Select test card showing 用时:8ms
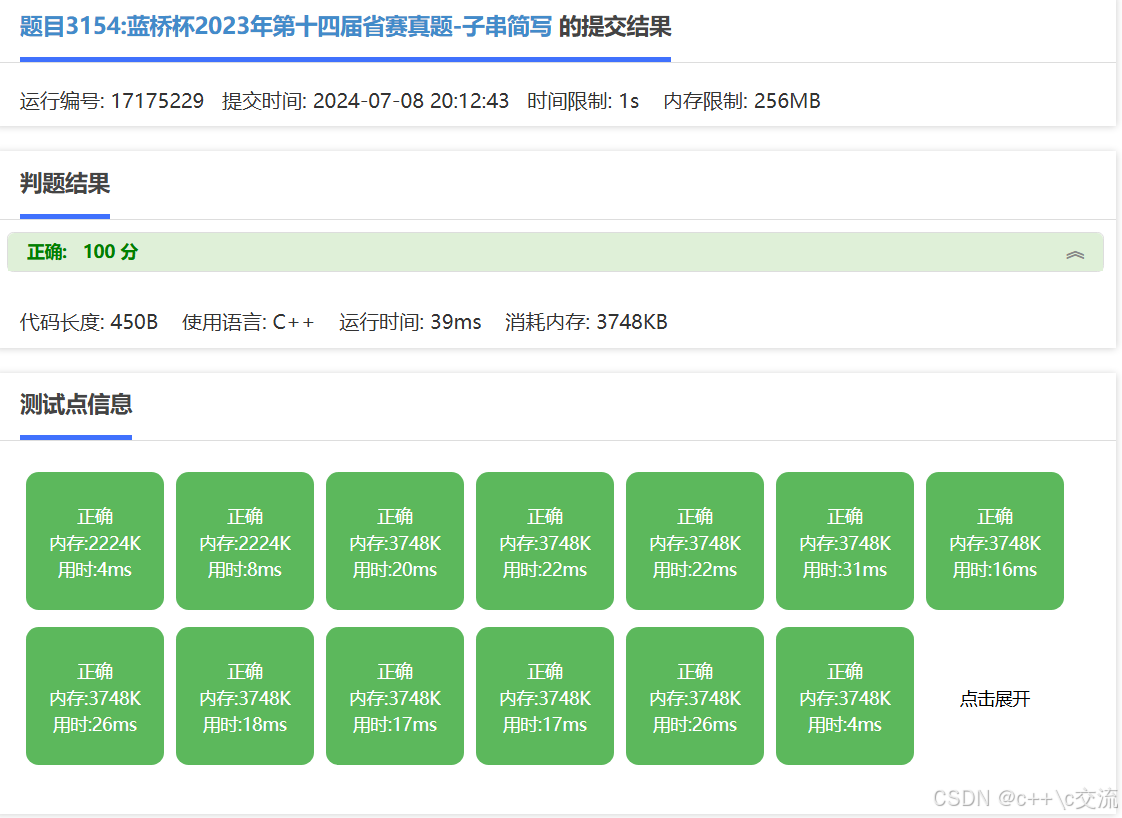 pyautogui.click(x=245, y=541)
